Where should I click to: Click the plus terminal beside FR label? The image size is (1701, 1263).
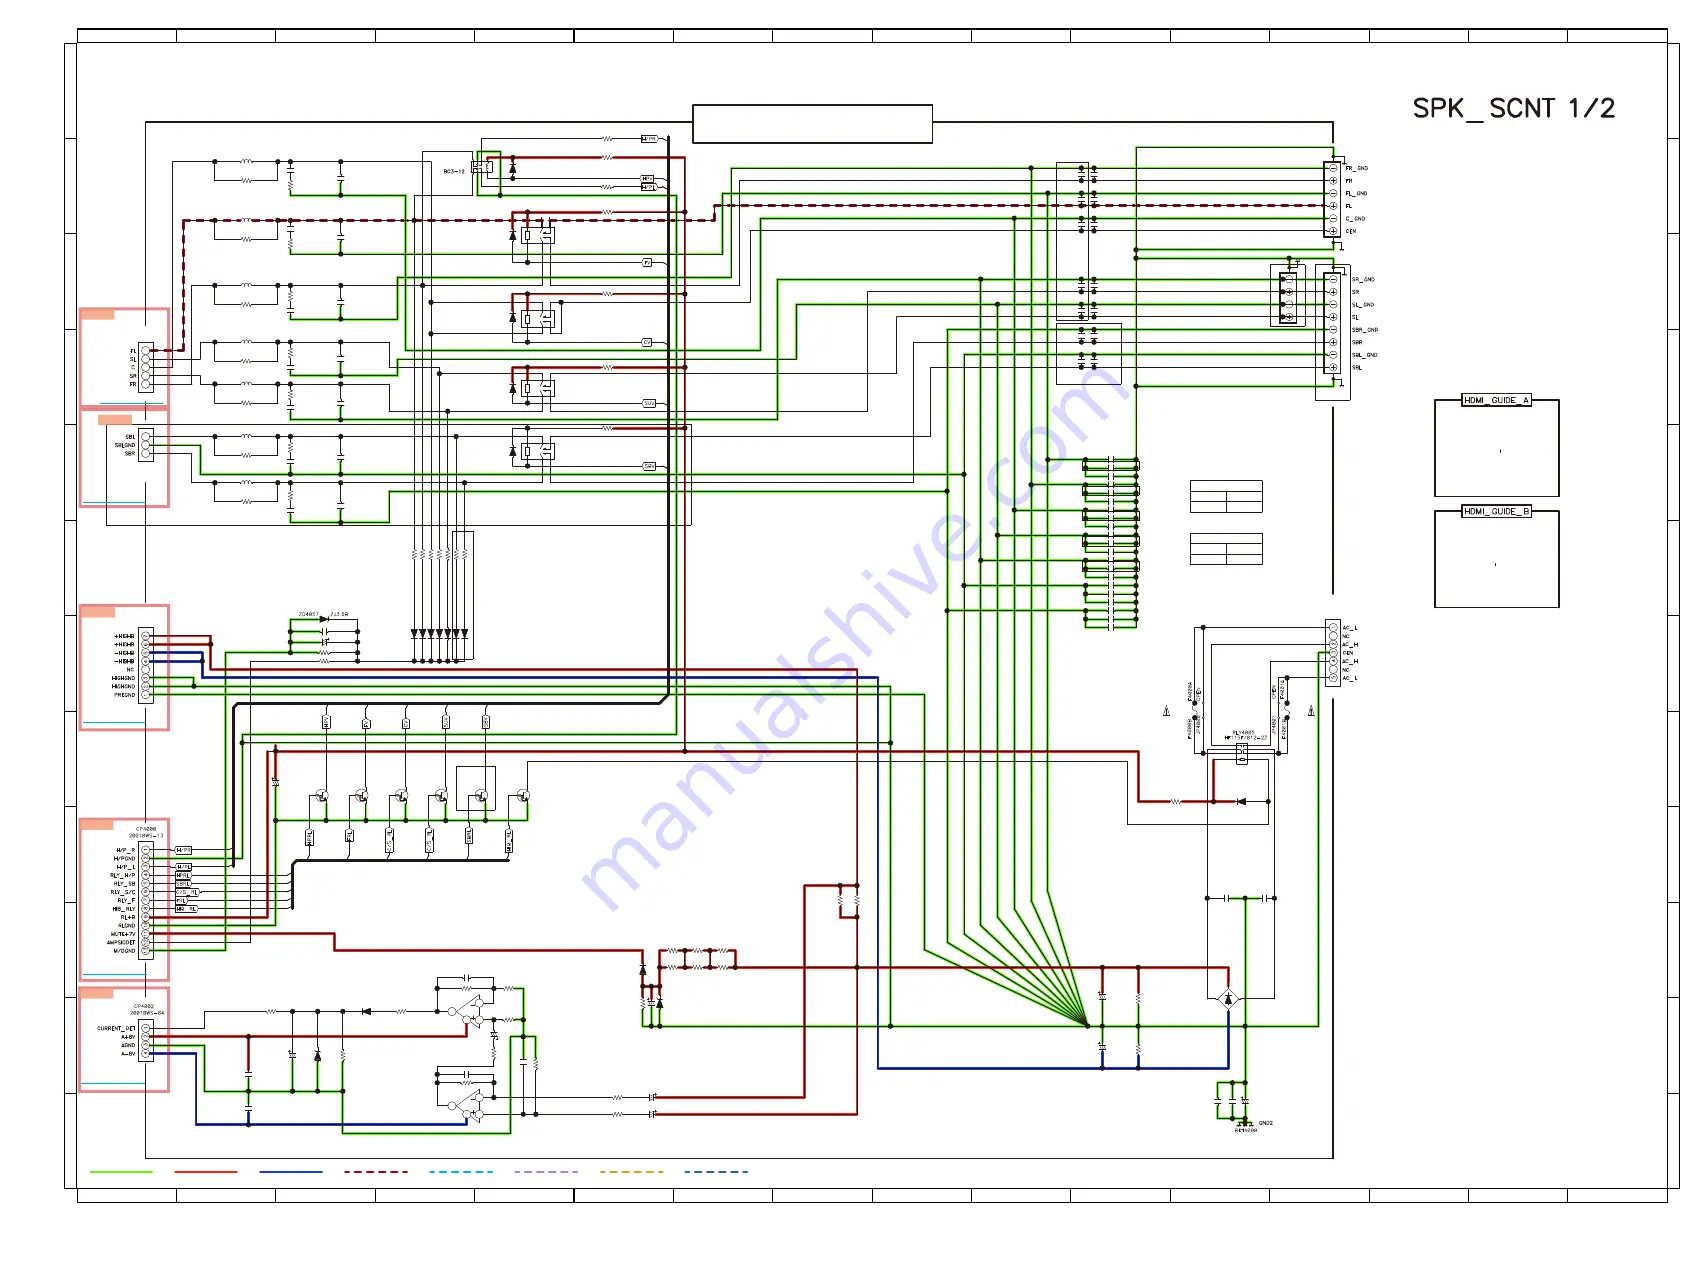(x=1333, y=181)
